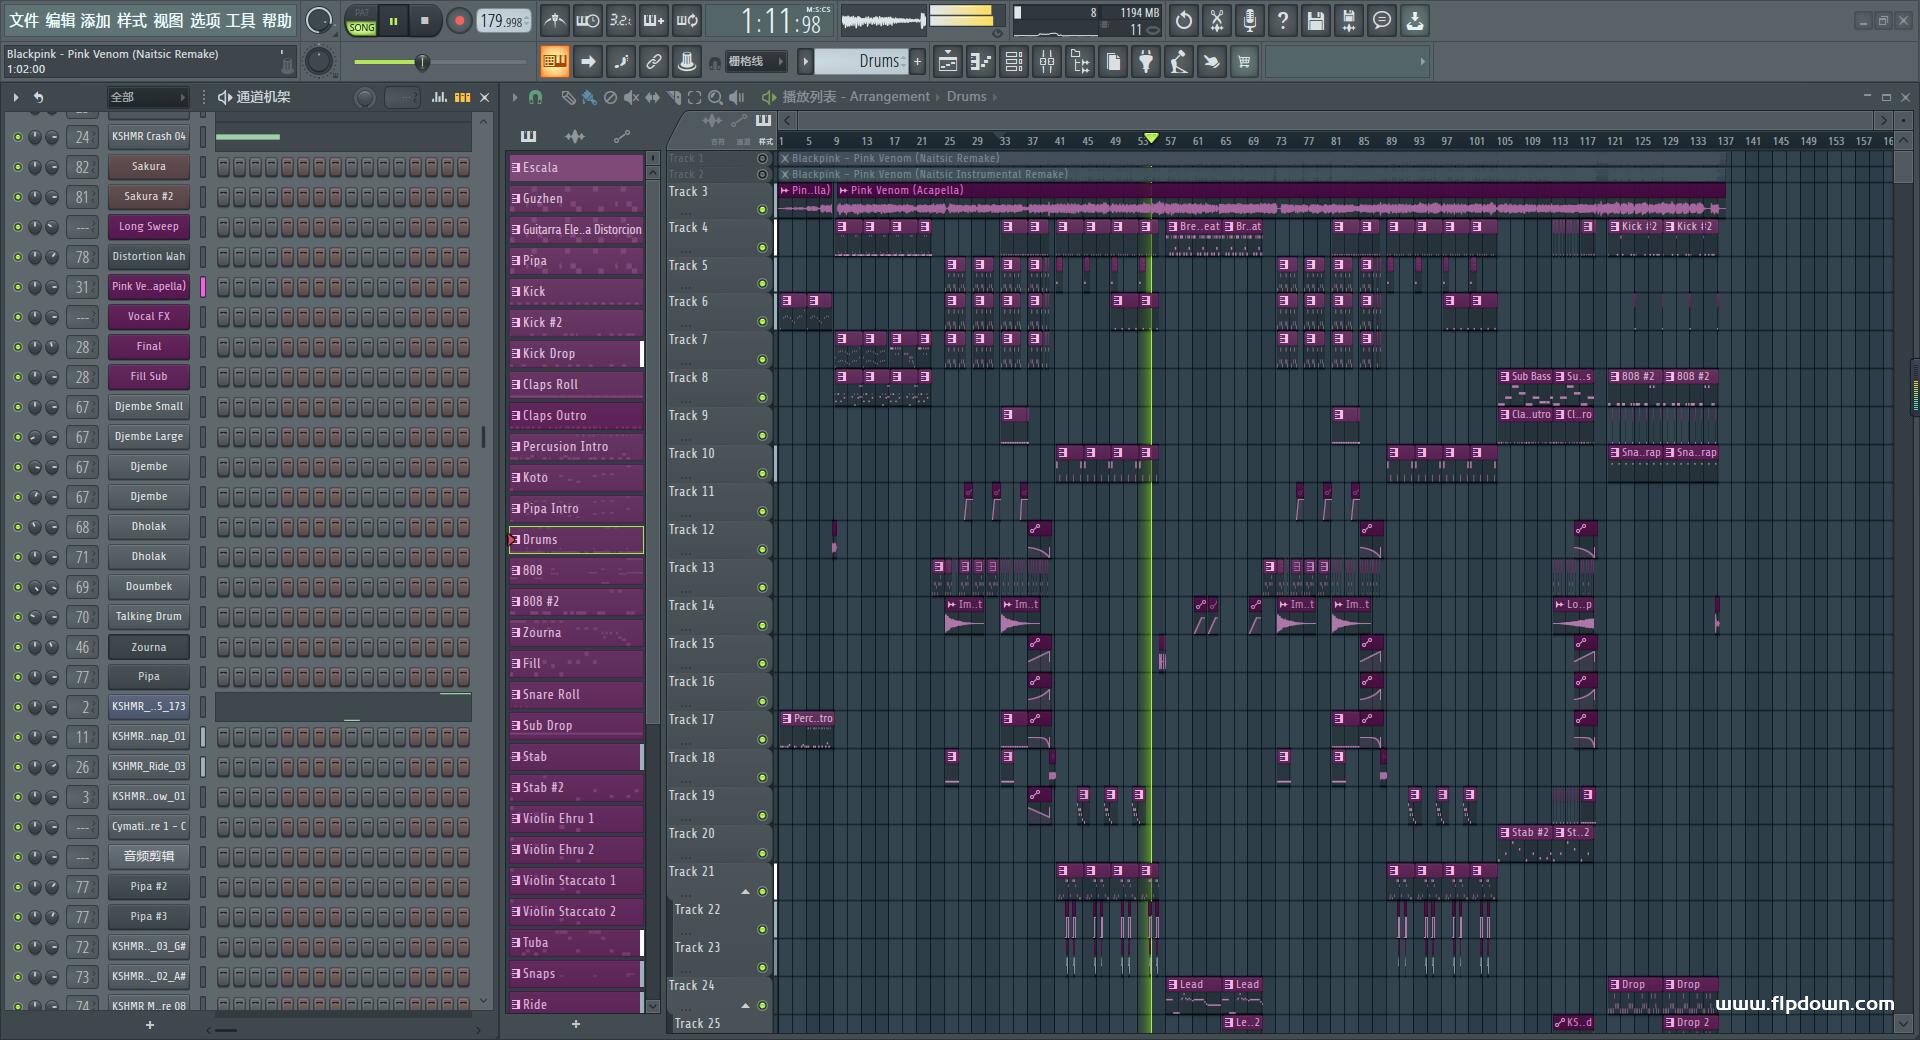The height and width of the screenshot is (1040, 1920).
Task: Open the 全部 channel filter dropdown
Action: pos(148,97)
